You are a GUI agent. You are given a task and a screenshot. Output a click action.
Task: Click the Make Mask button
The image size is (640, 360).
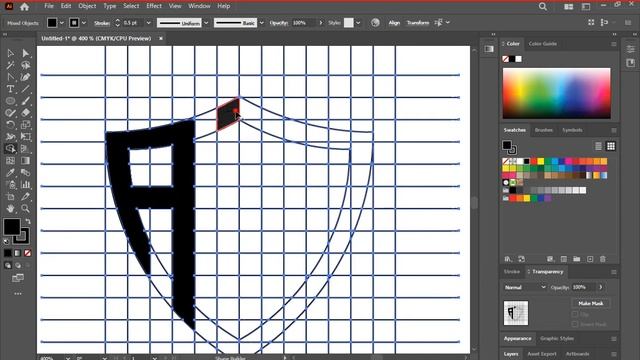click(x=591, y=303)
